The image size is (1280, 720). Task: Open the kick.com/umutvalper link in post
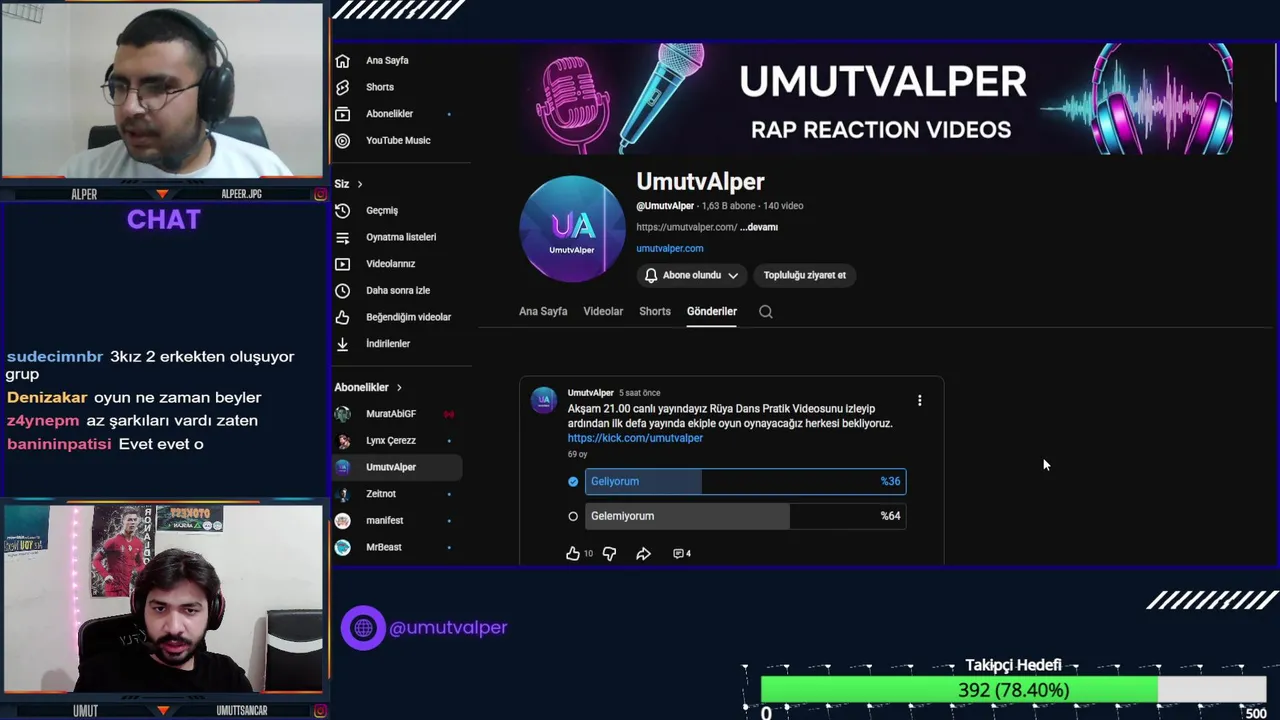635,438
